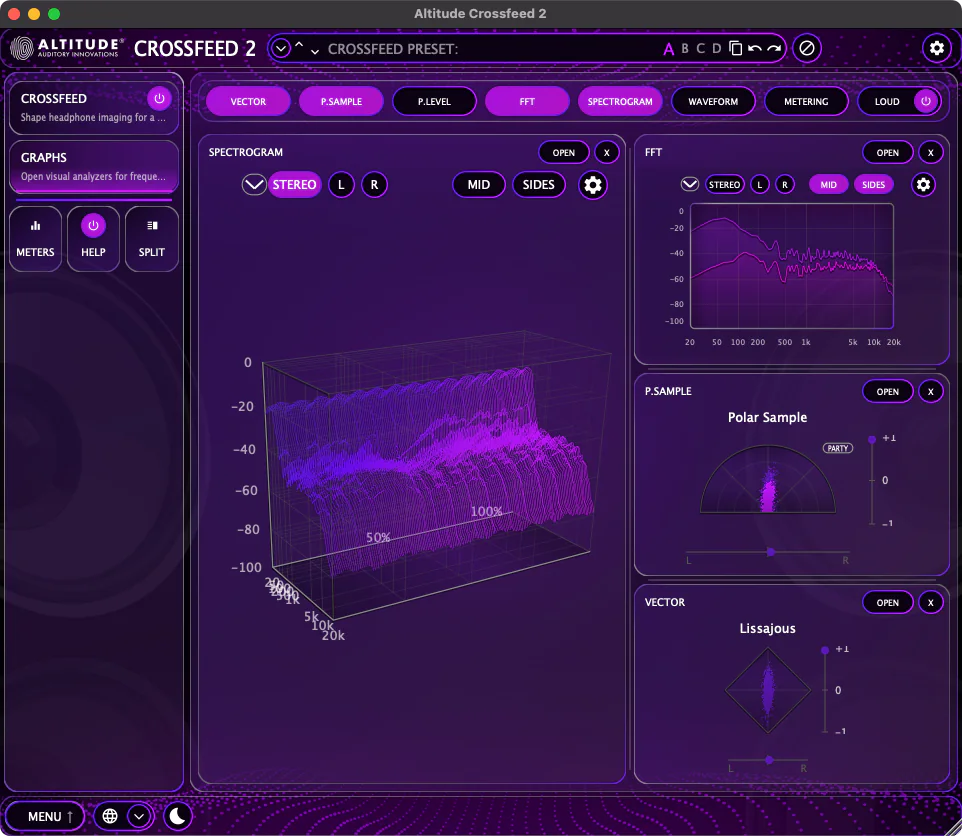This screenshot has height=836, width=962.
Task: Click the copy preset icon
Action: 736,48
